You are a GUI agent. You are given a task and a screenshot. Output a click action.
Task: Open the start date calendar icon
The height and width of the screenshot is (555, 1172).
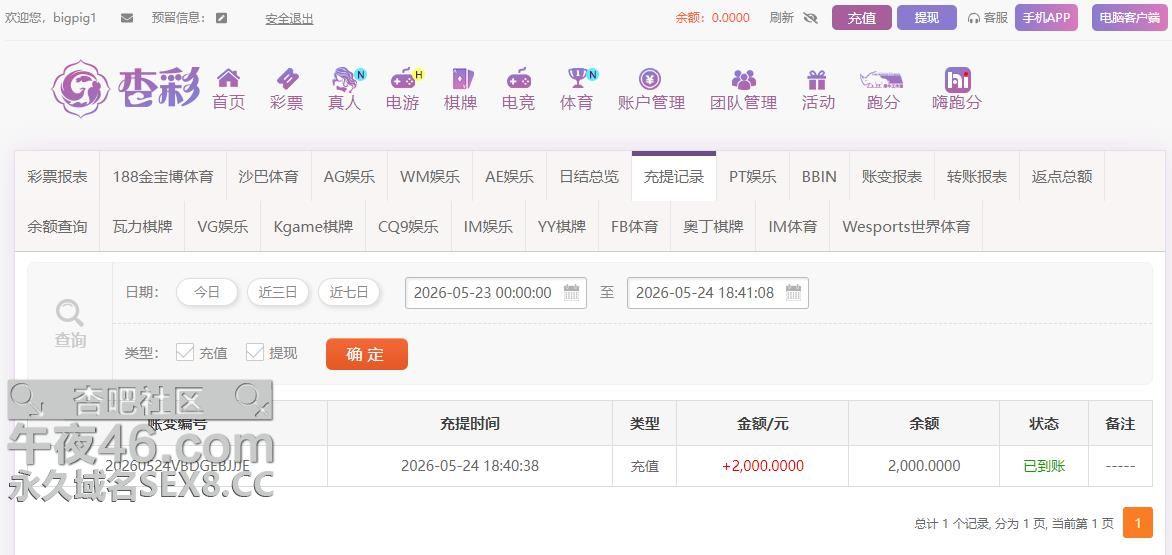[571, 292]
